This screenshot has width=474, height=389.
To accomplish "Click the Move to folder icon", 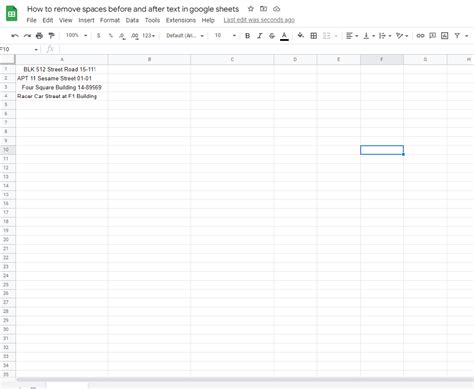I will (x=263, y=9).
